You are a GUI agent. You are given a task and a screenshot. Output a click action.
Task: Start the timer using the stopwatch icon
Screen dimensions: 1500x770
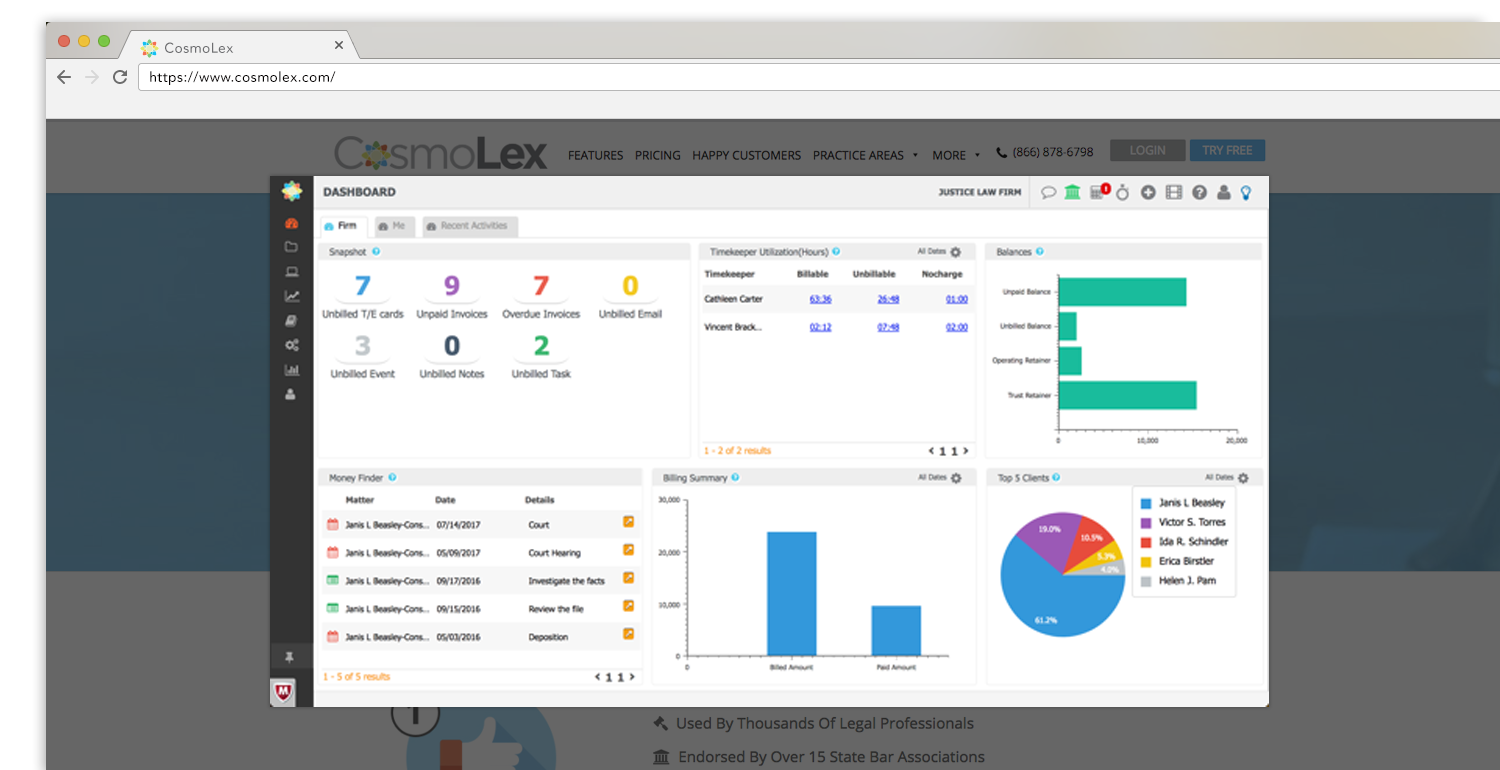tap(1123, 192)
